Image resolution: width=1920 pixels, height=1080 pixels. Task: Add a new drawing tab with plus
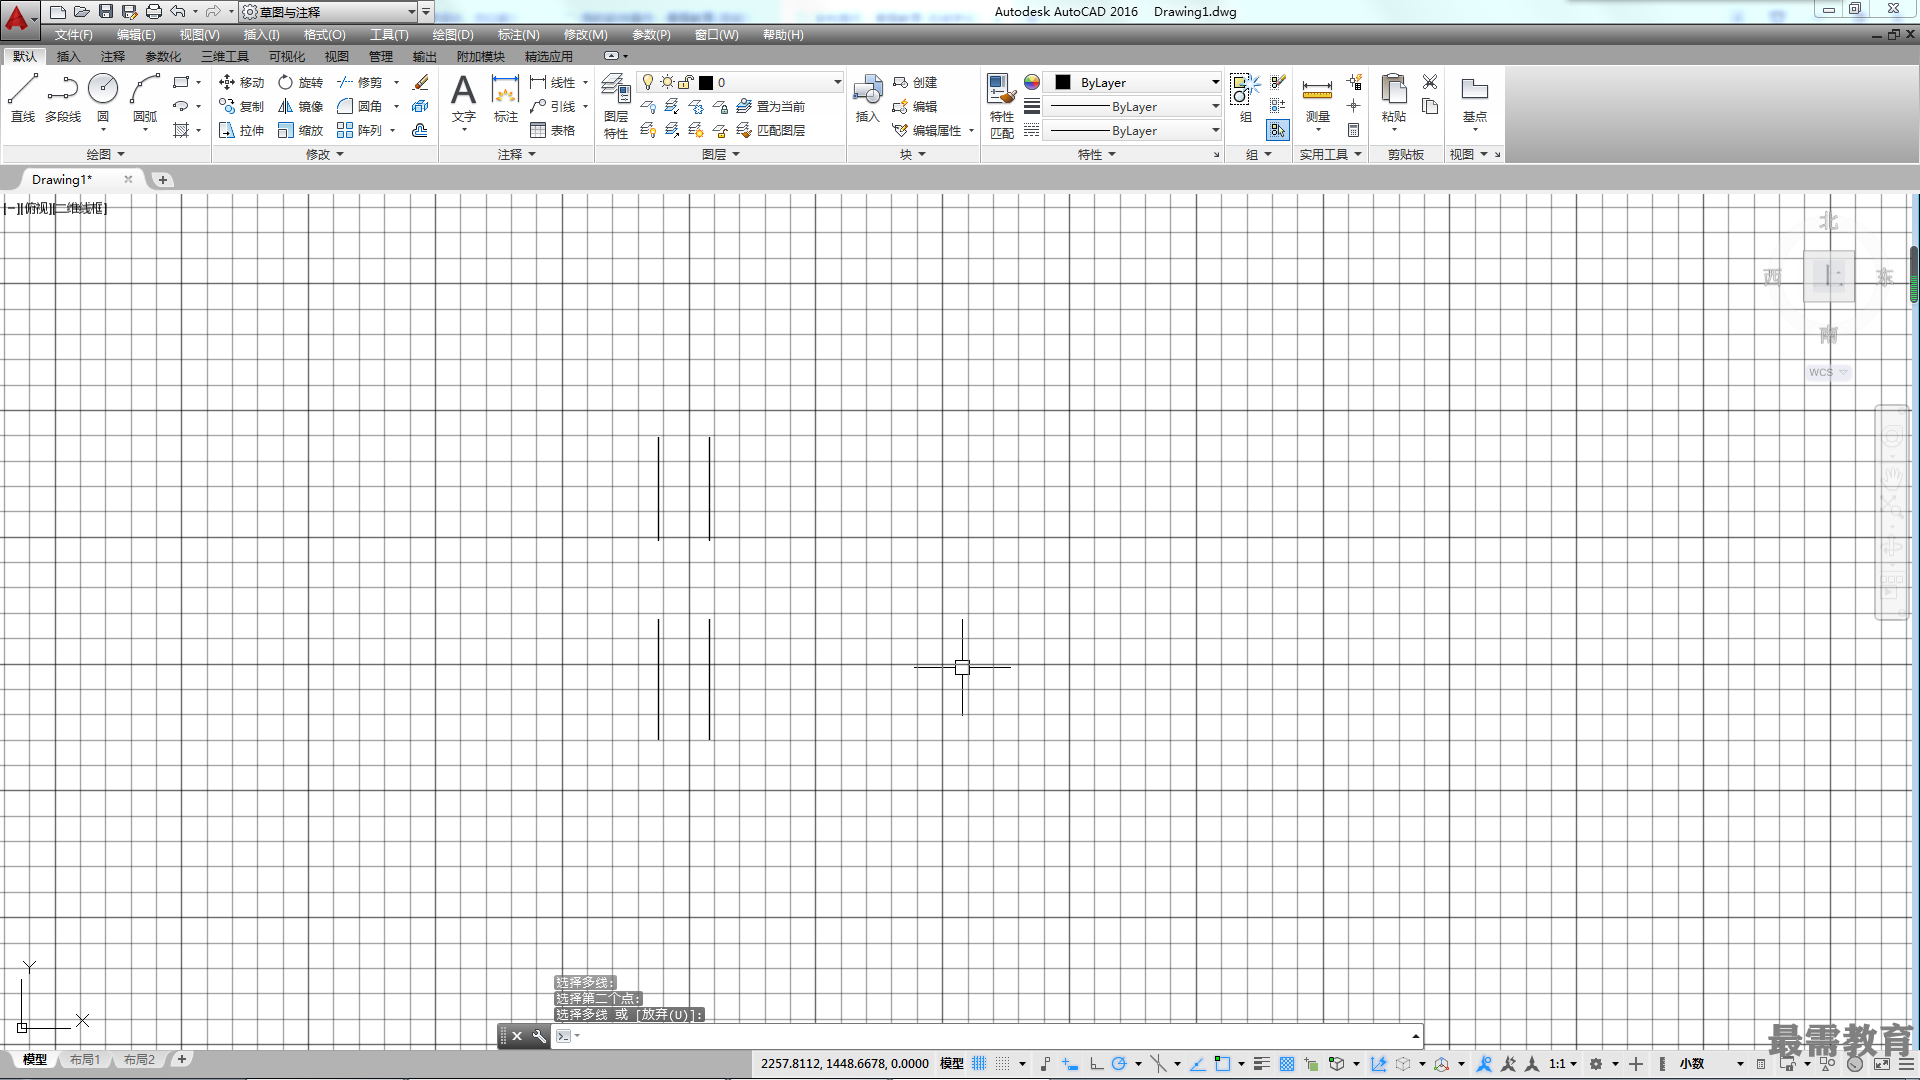tap(162, 180)
